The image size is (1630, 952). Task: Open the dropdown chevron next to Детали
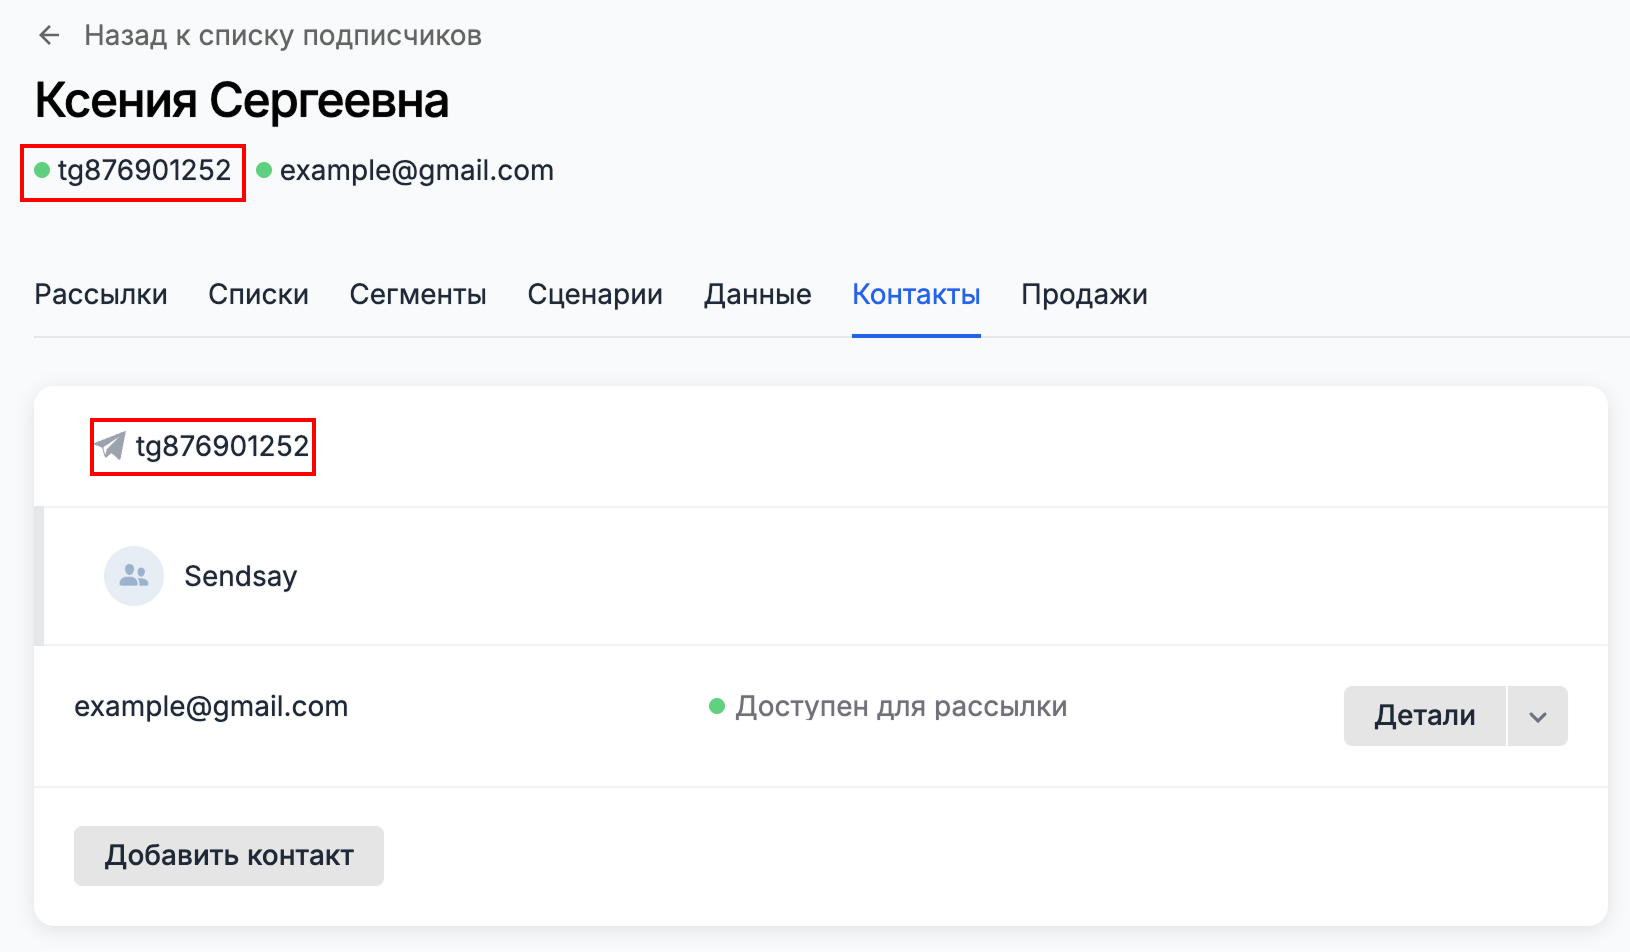pyautogui.click(x=1536, y=715)
